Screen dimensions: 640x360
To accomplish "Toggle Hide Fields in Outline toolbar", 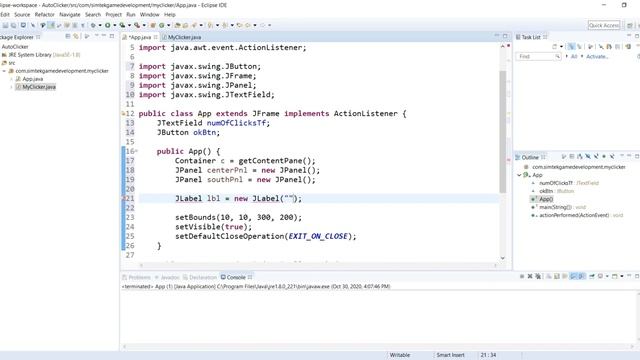I will coord(588,157).
